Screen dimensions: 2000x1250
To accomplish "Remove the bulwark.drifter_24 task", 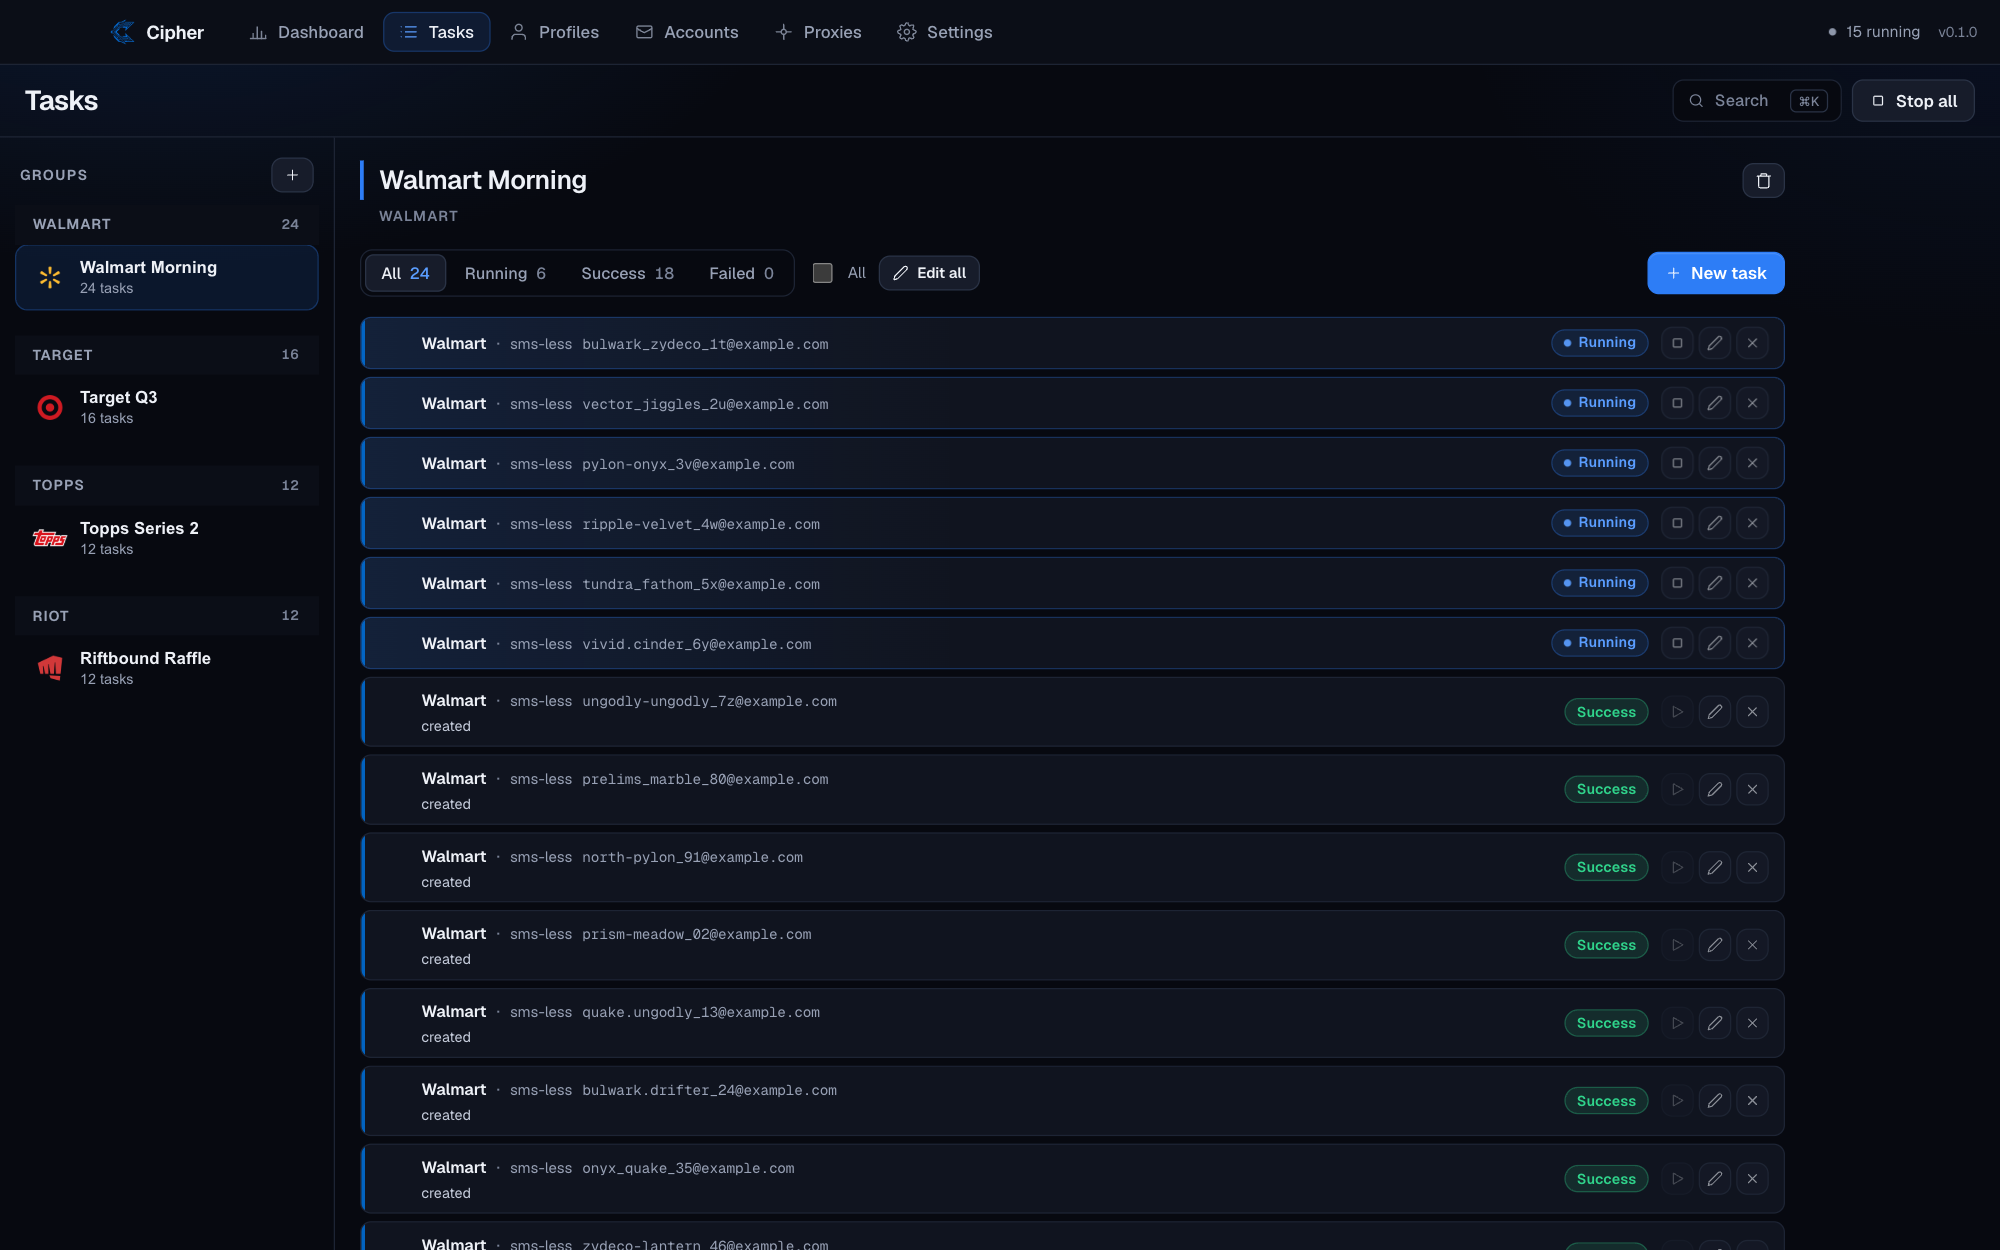I will [x=1752, y=1101].
